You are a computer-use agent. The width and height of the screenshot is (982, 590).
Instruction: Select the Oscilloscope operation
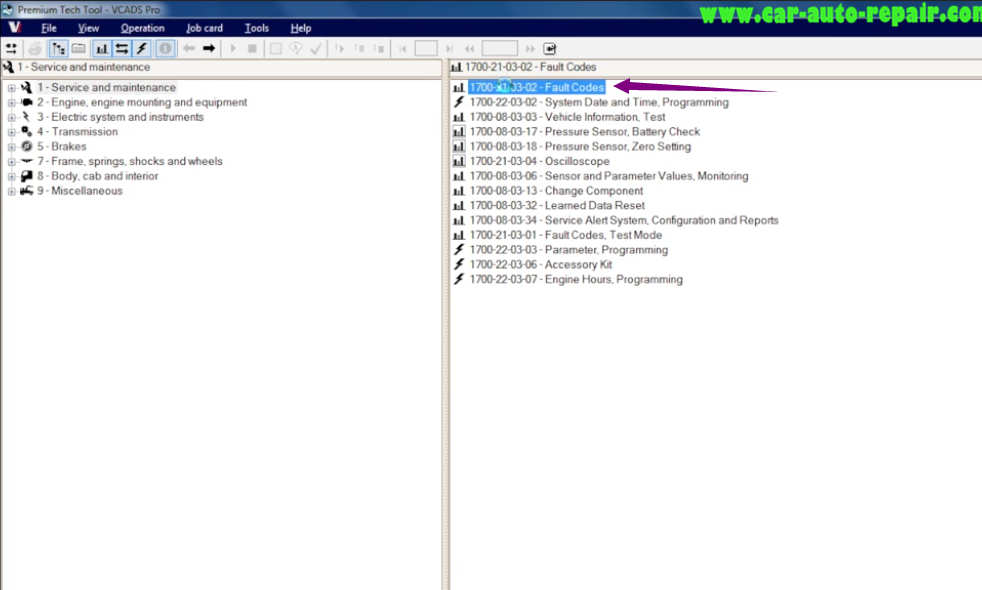tap(539, 162)
